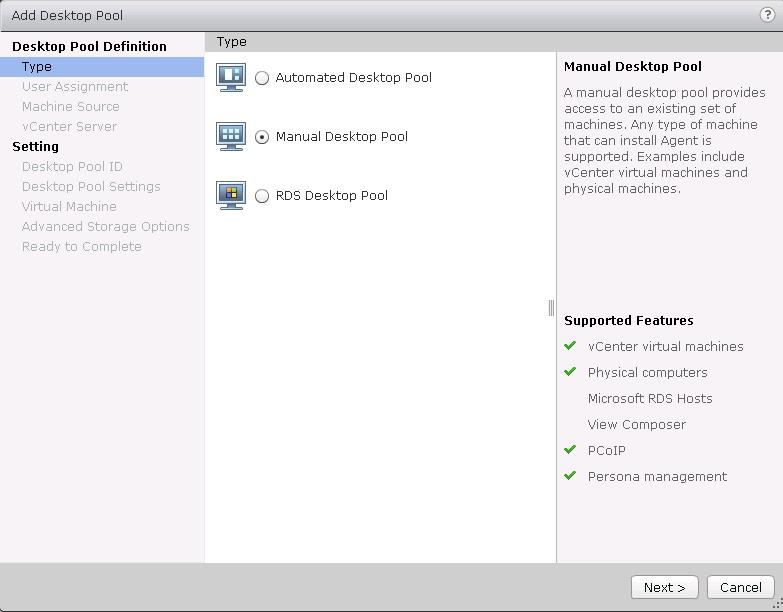Choose the RDS Desktop Pool radio option
This screenshot has width=783, height=612.
pyautogui.click(x=262, y=196)
